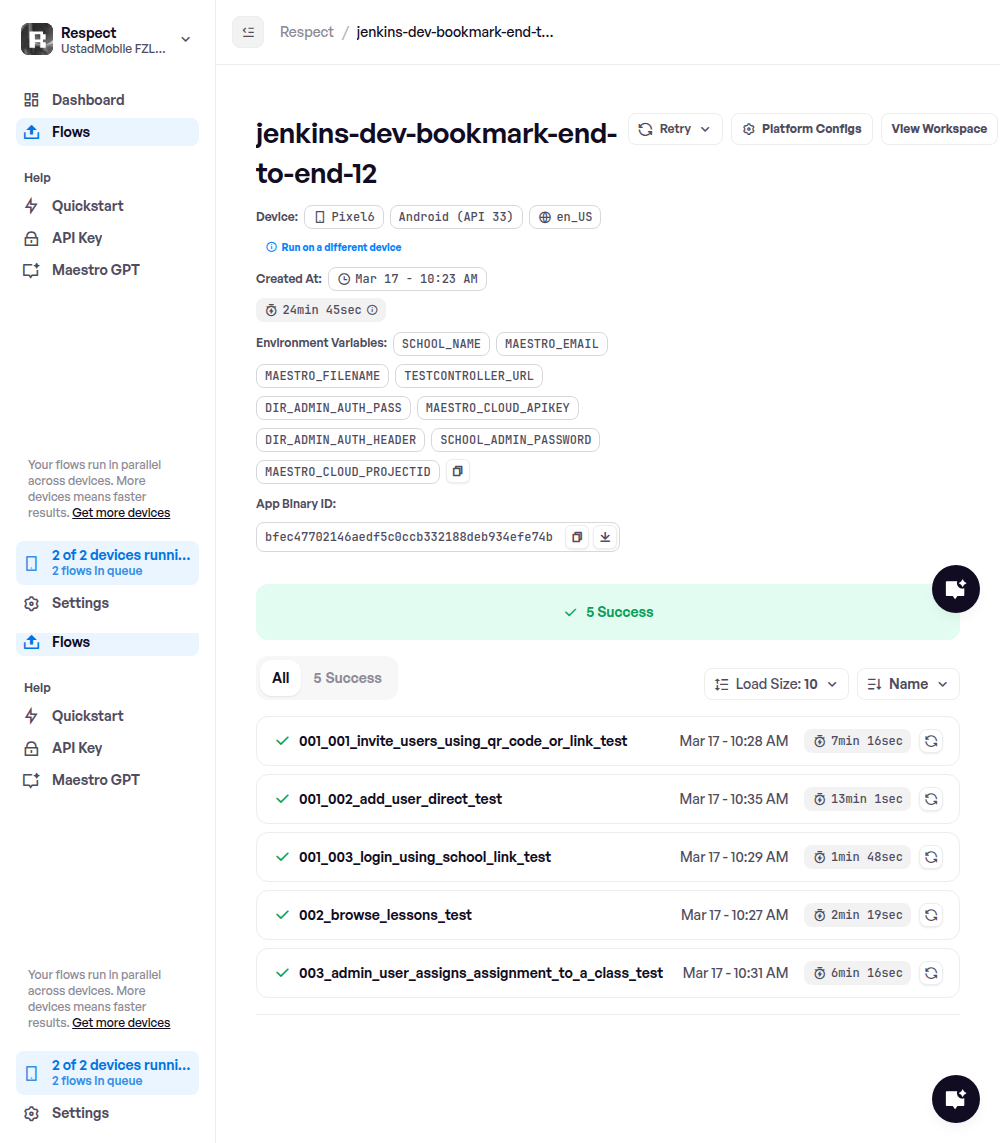The height and width of the screenshot is (1143, 1000).
Task: Open the Name sort dropdown
Action: point(908,684)
